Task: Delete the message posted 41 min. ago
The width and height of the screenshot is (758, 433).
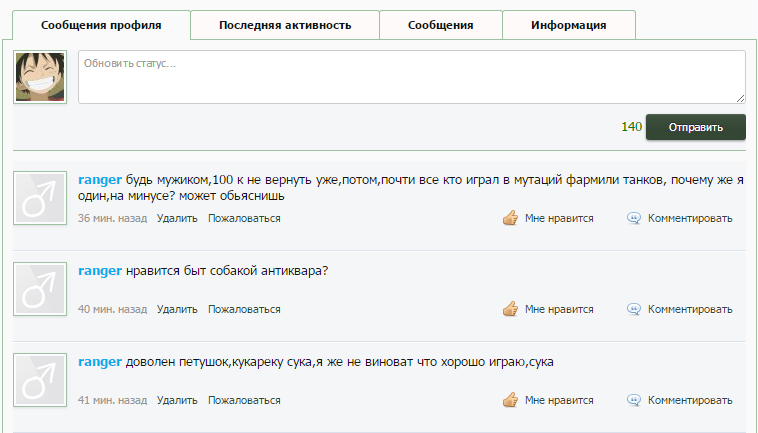Action: tap(177, 400)
